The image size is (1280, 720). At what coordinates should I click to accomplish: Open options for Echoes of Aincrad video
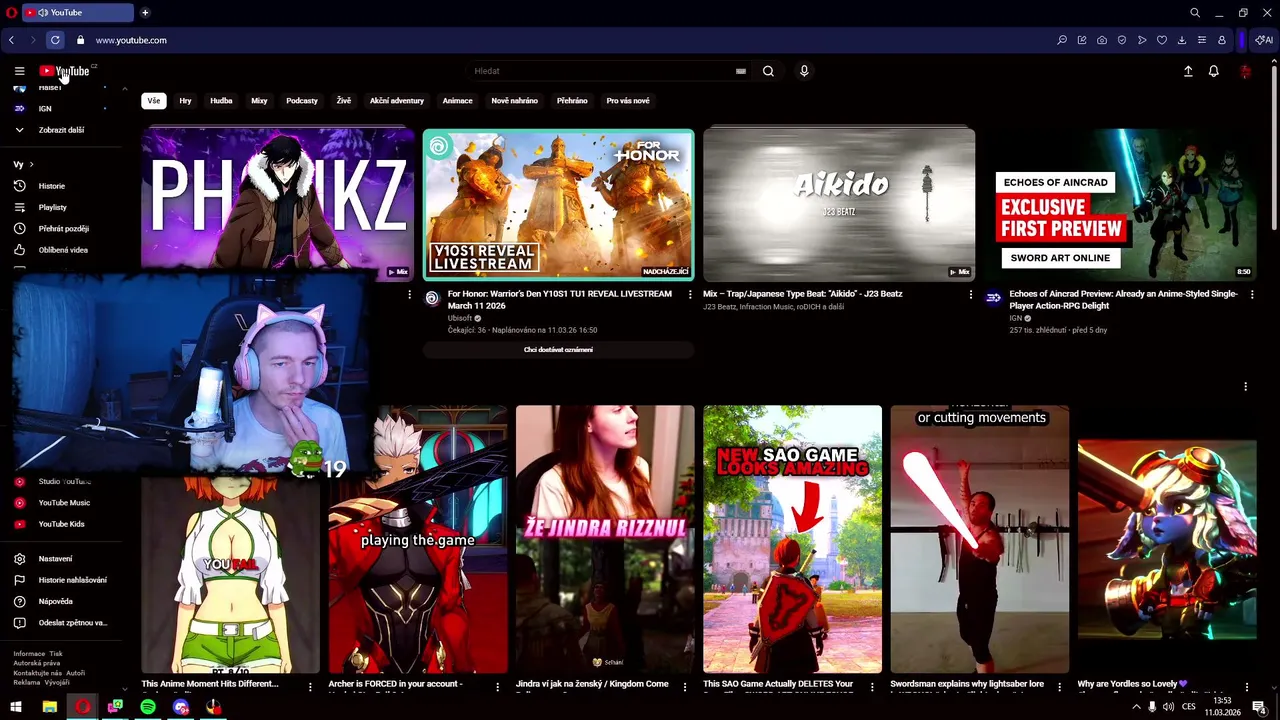click(1251, 295)
